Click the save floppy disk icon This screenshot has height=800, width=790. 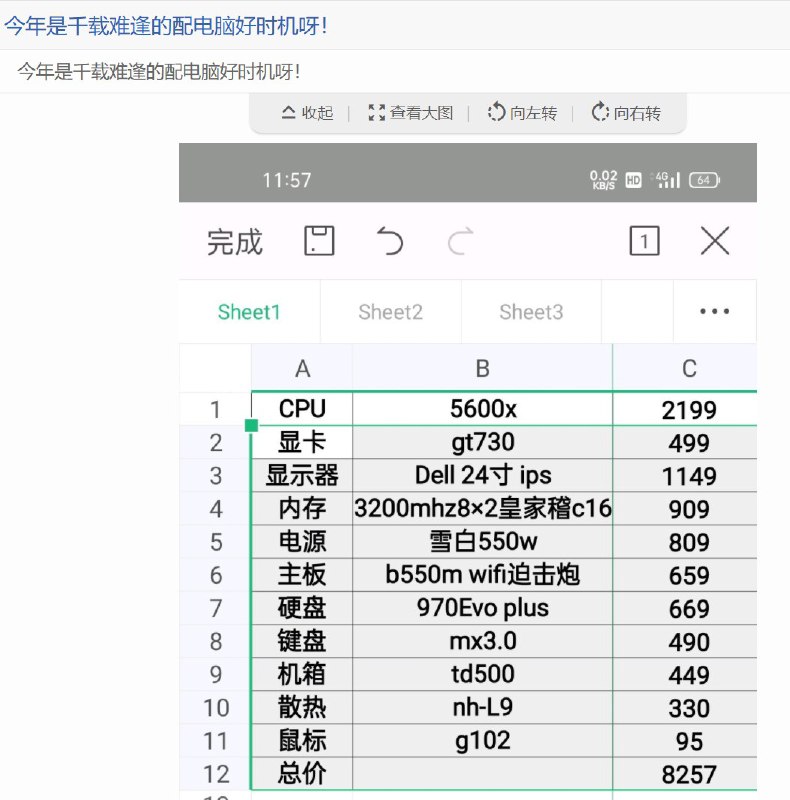[x=319, y=240]
